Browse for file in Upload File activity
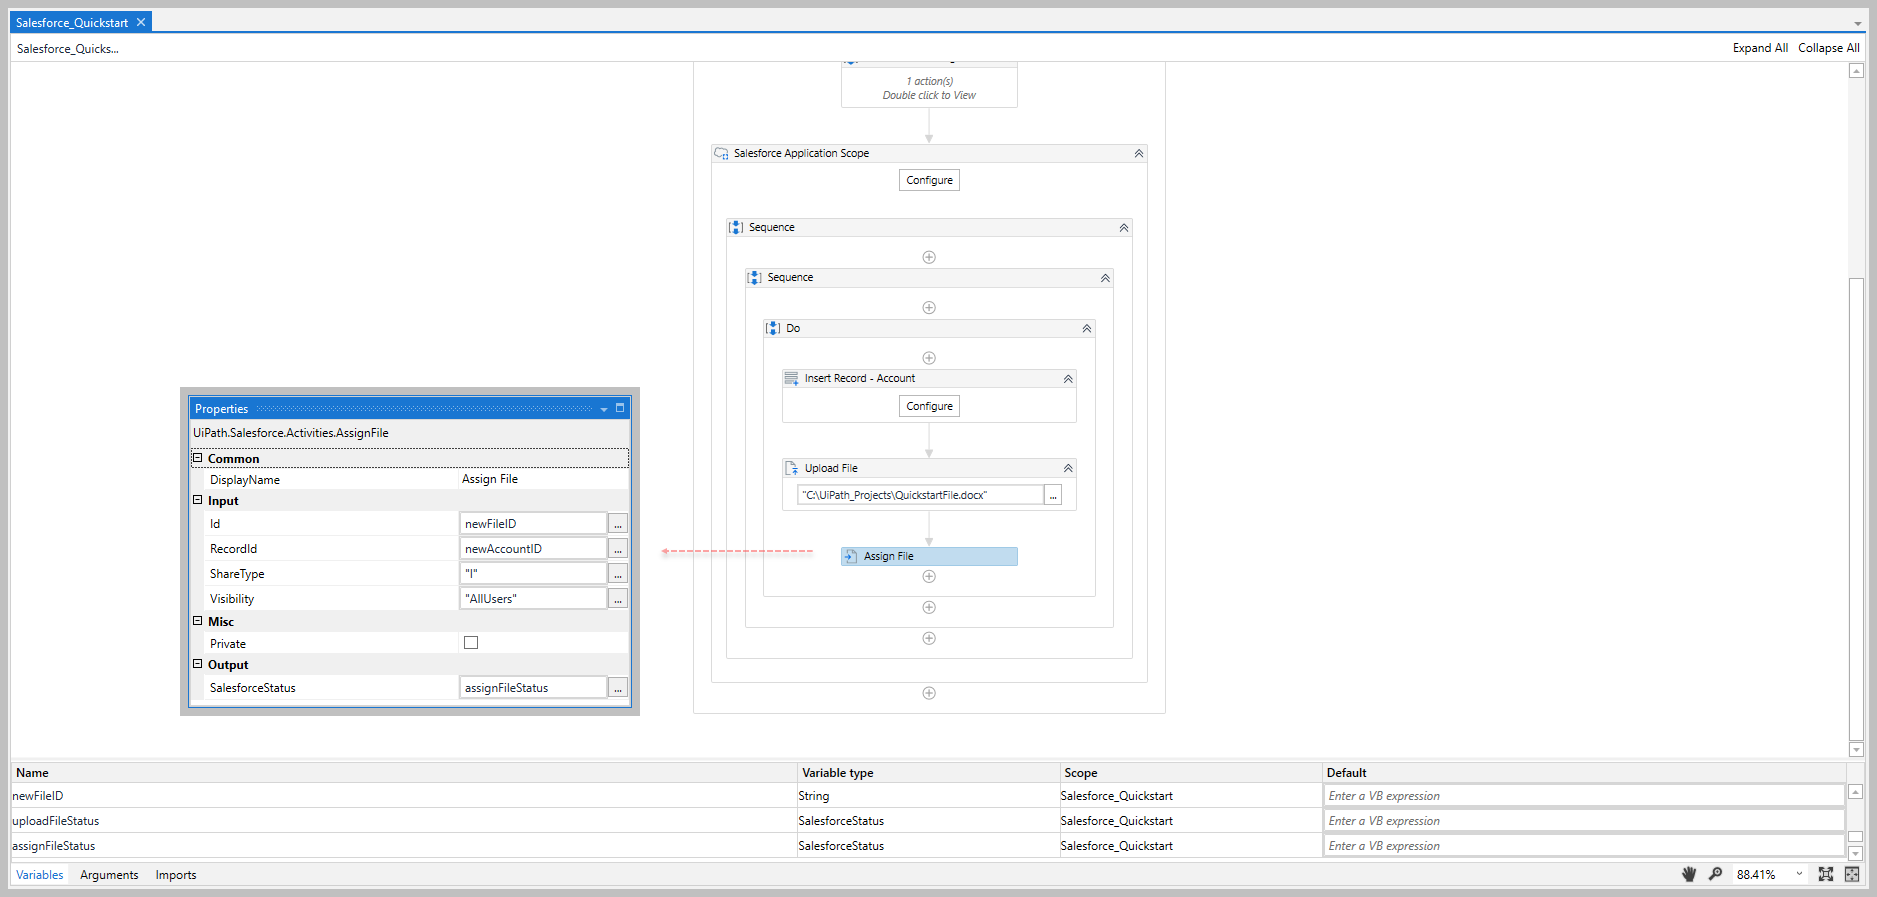Image resolution: width=1877 pixels, height=897 pixels. pyautogui.click(x=1053, y=495)
